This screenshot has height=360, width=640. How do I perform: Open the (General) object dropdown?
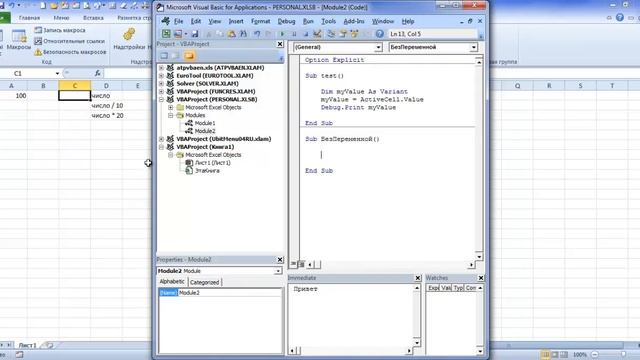tap(378, 47)
